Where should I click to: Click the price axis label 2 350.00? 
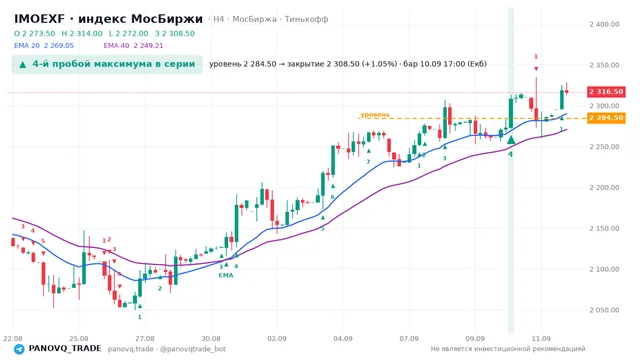click(604, 65)
